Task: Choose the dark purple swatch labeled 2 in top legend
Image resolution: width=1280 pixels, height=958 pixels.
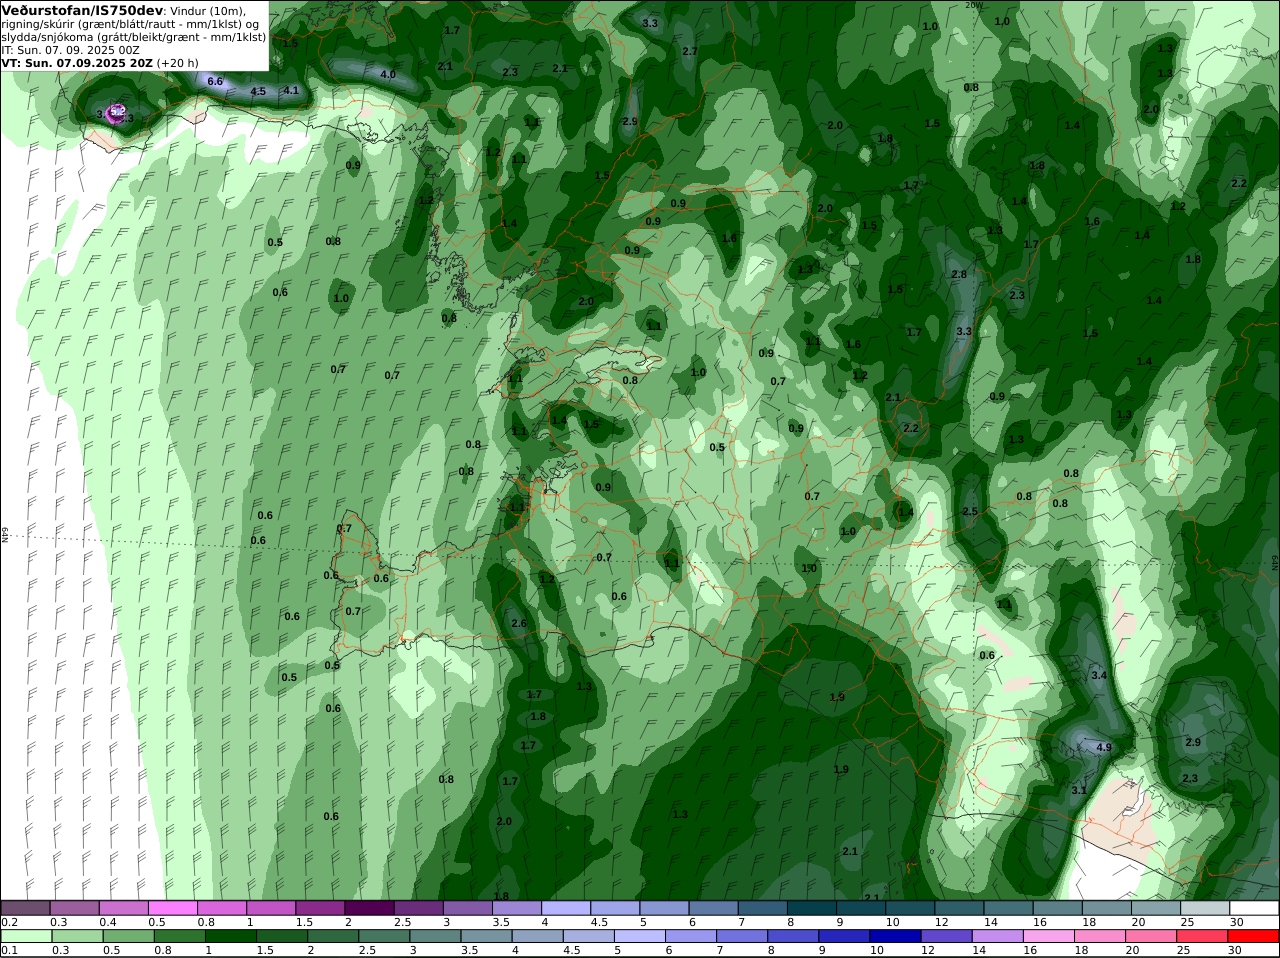Action: 370,908
